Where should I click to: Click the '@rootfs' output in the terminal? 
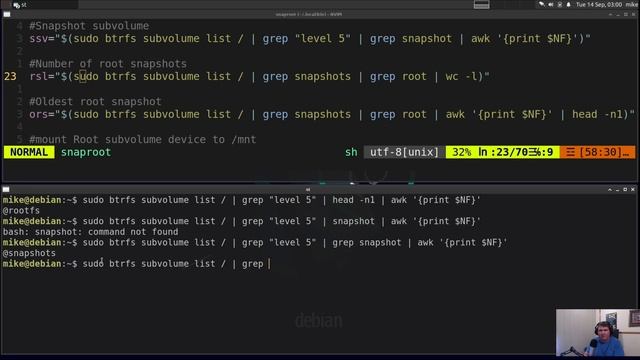(21, 211)
